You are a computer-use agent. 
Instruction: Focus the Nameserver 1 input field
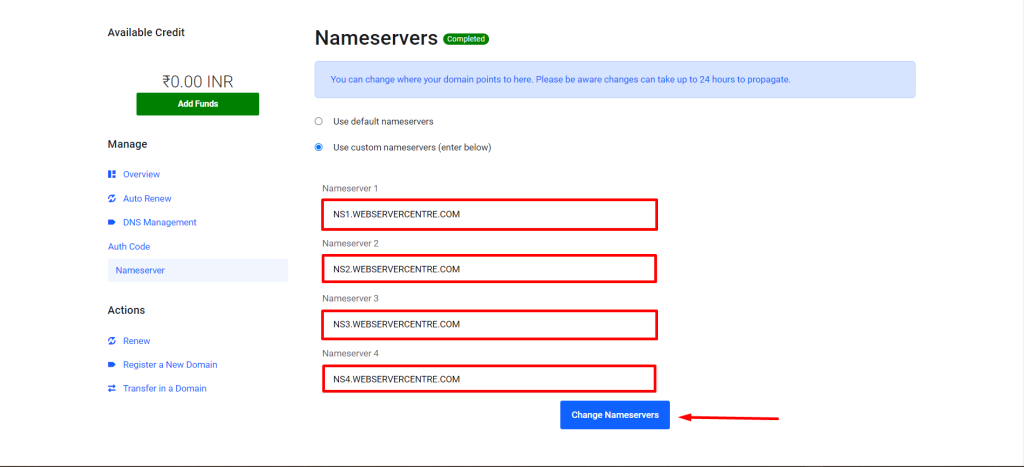coord(489,215)
